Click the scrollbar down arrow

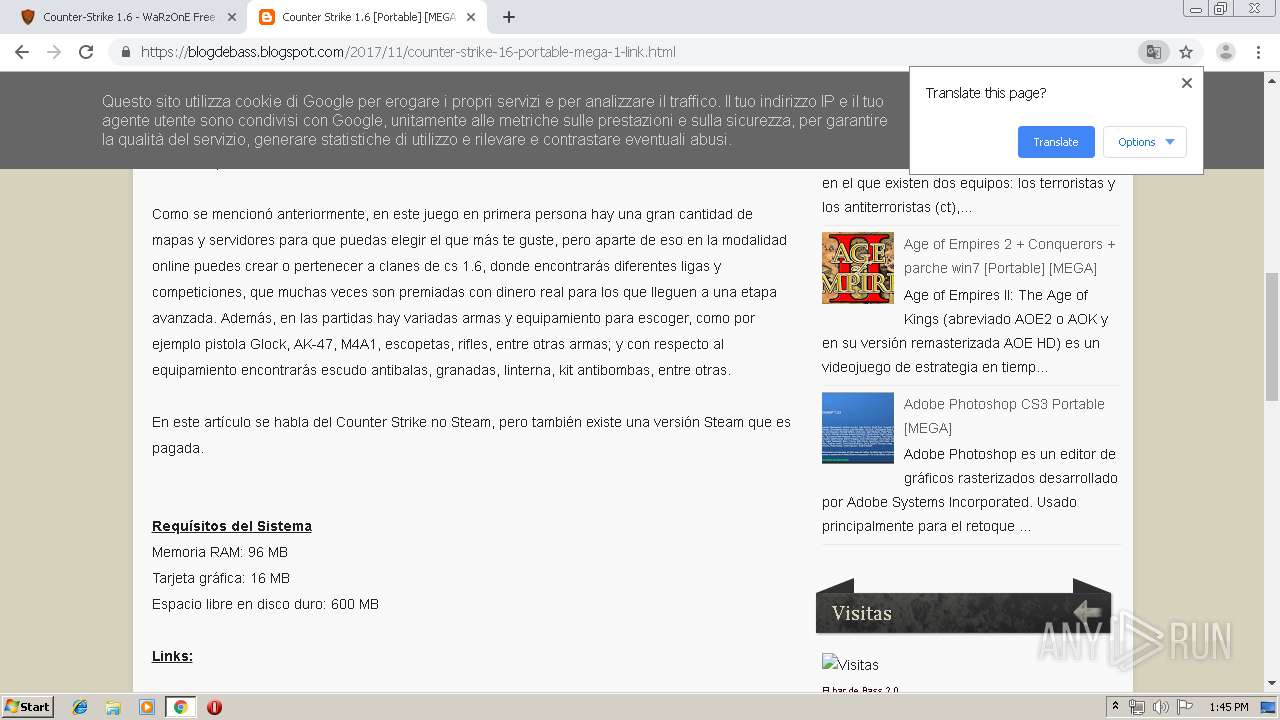[x=1272, y=684]
